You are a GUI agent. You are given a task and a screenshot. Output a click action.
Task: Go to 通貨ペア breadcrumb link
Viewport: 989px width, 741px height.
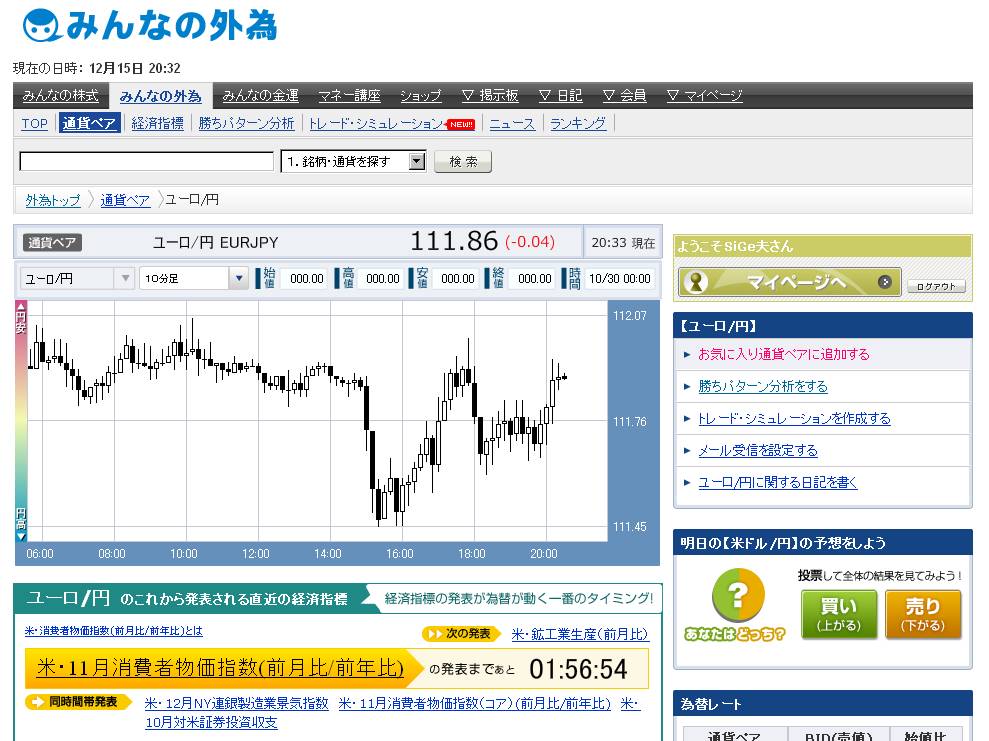tap(125, 200)
